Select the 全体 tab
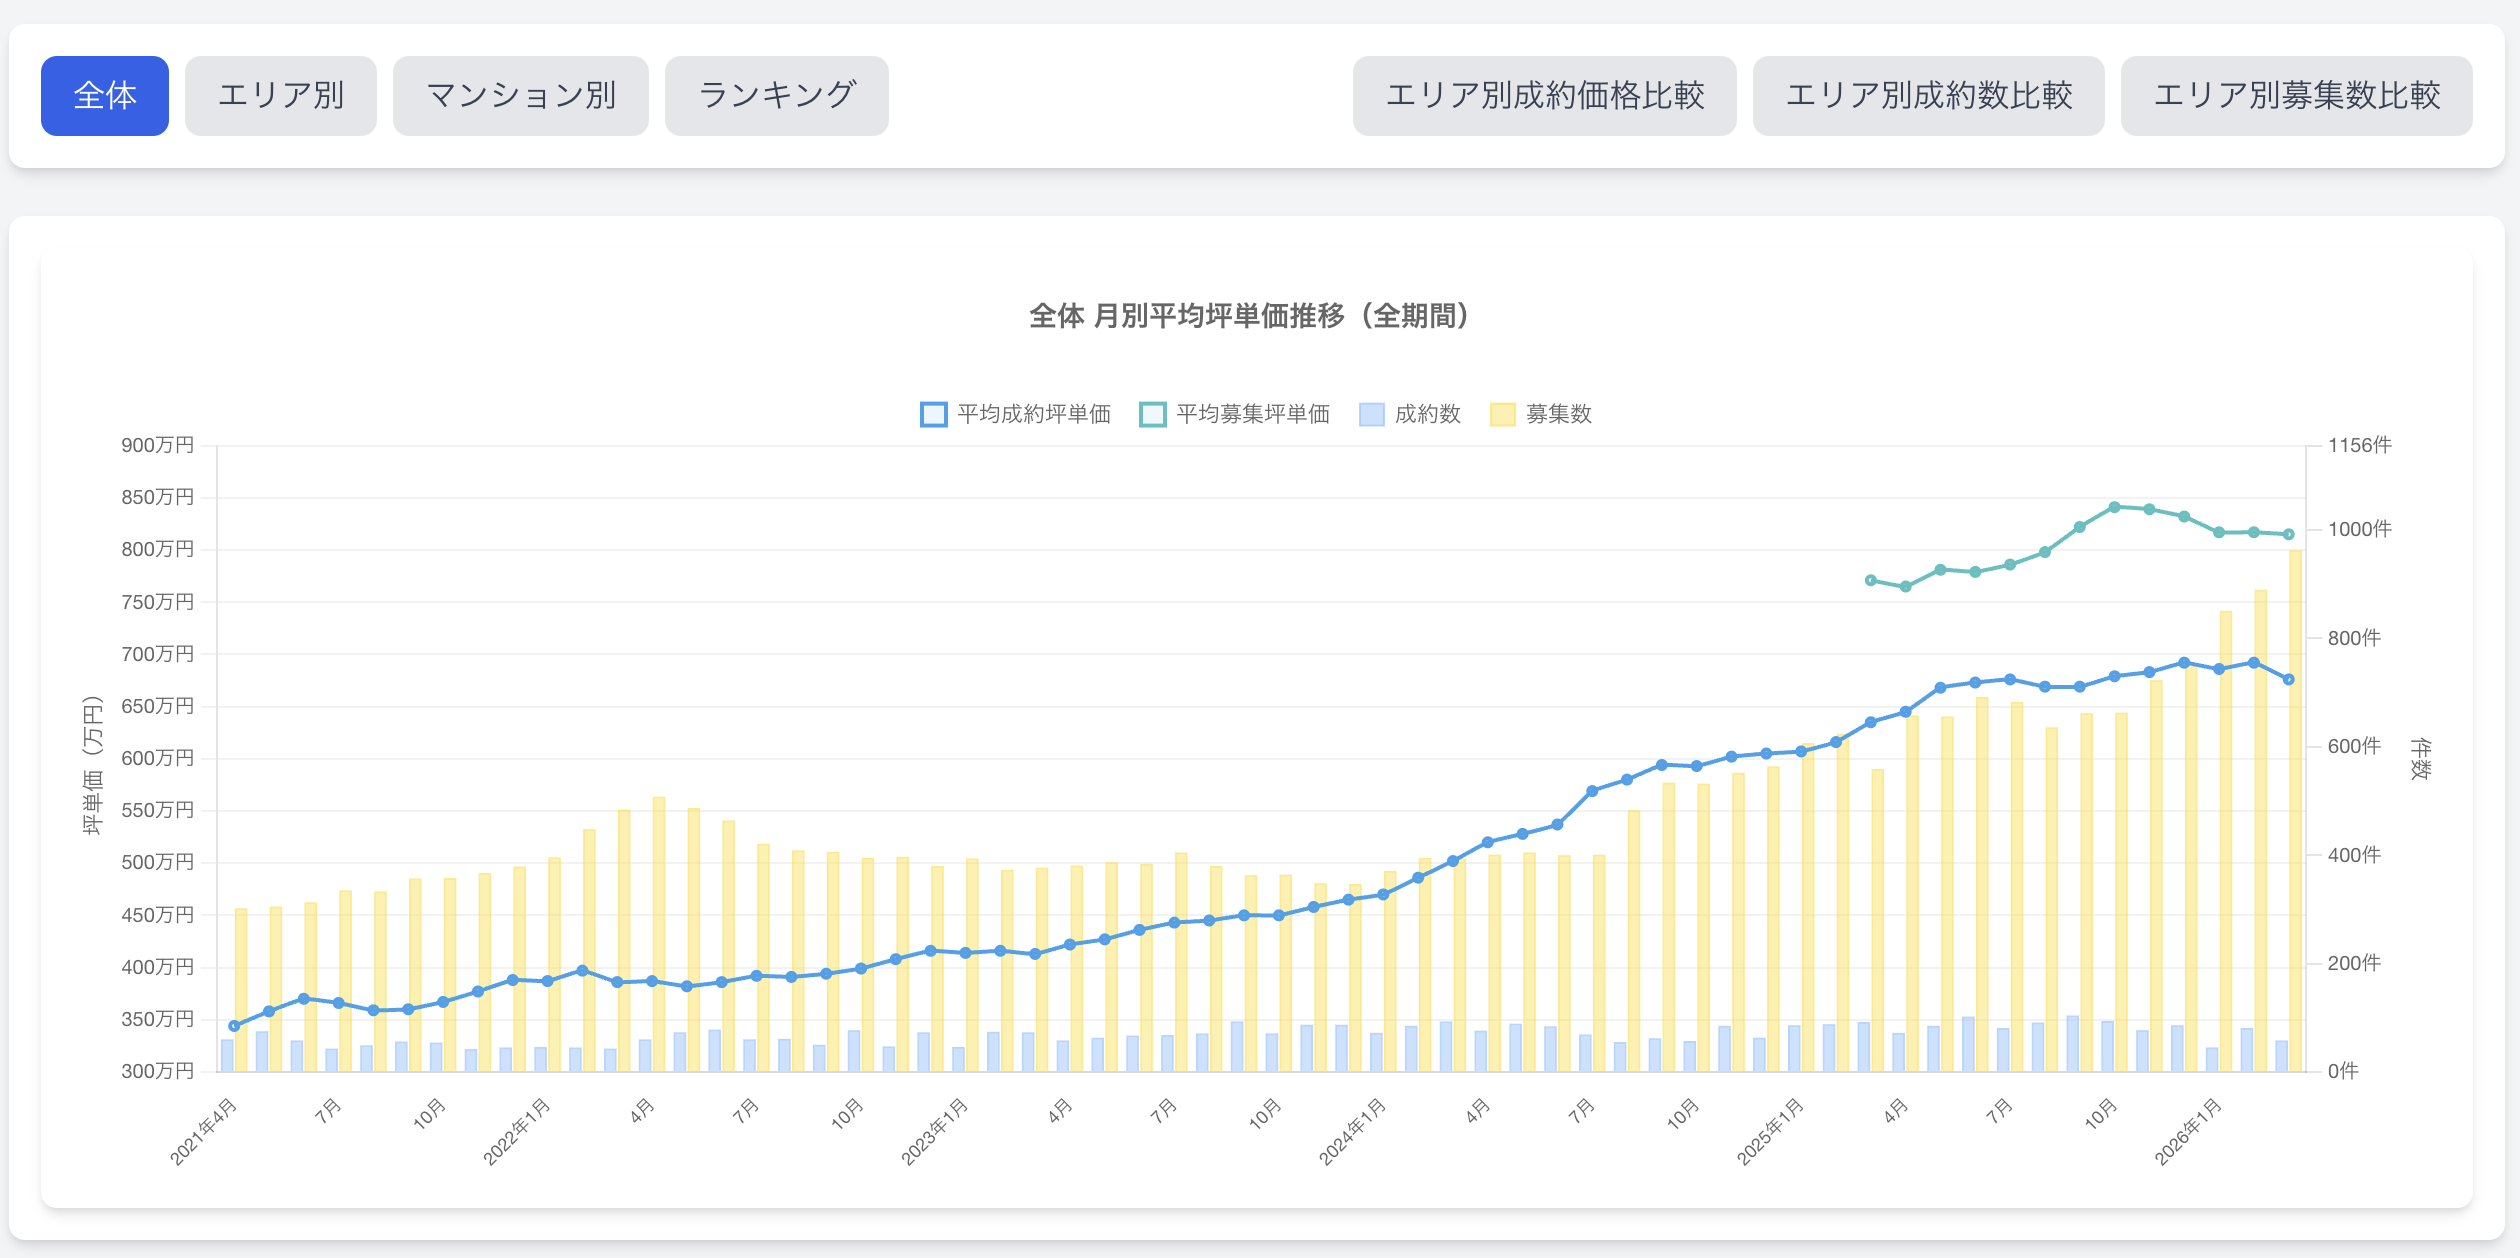This screenshot has height=1258, width=2520. [x=105, y=96]
